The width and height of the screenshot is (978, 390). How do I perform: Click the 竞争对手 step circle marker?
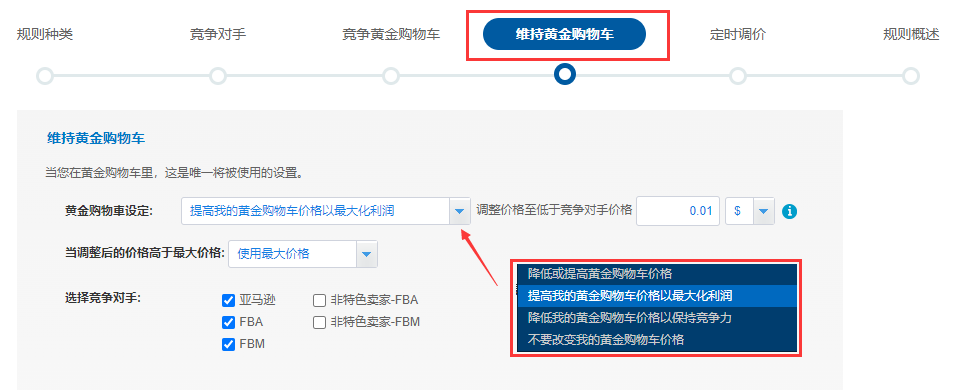tap(218, 76)
